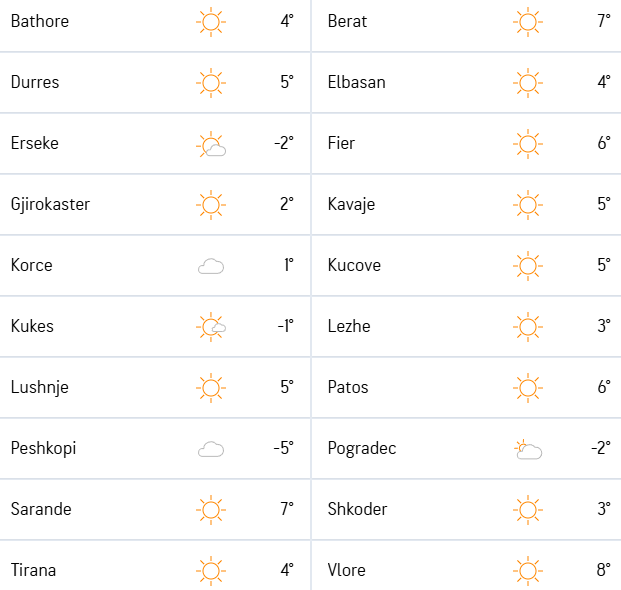
Task: Click the sunny icon for Sarande
Action: [x=211, y=510]
